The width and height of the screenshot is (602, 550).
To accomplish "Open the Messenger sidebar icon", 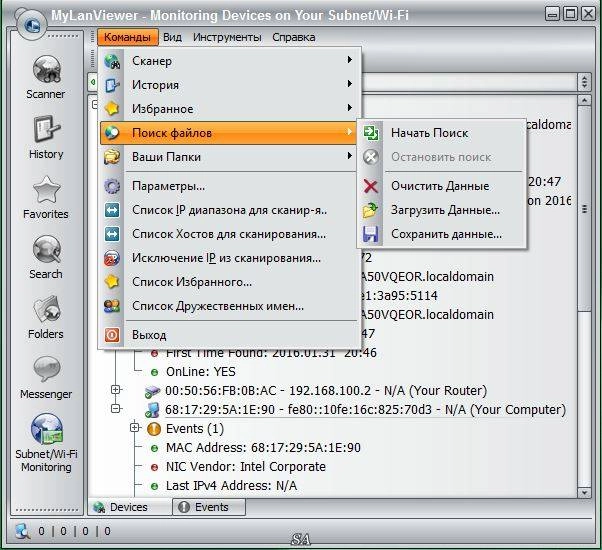I will pyautogui.click(x=46, y=369).
